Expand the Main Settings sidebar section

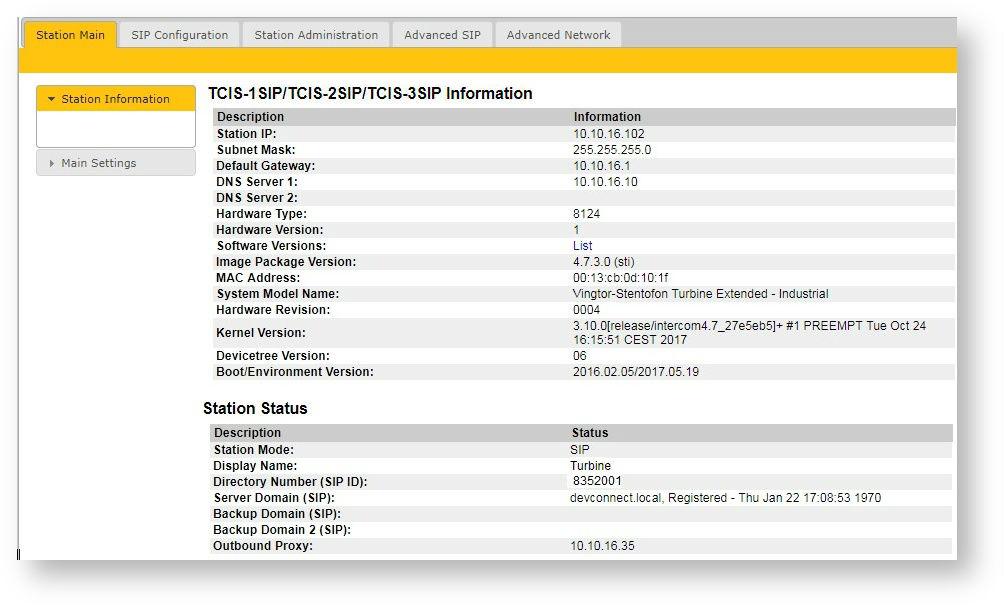tap(98, 163)
